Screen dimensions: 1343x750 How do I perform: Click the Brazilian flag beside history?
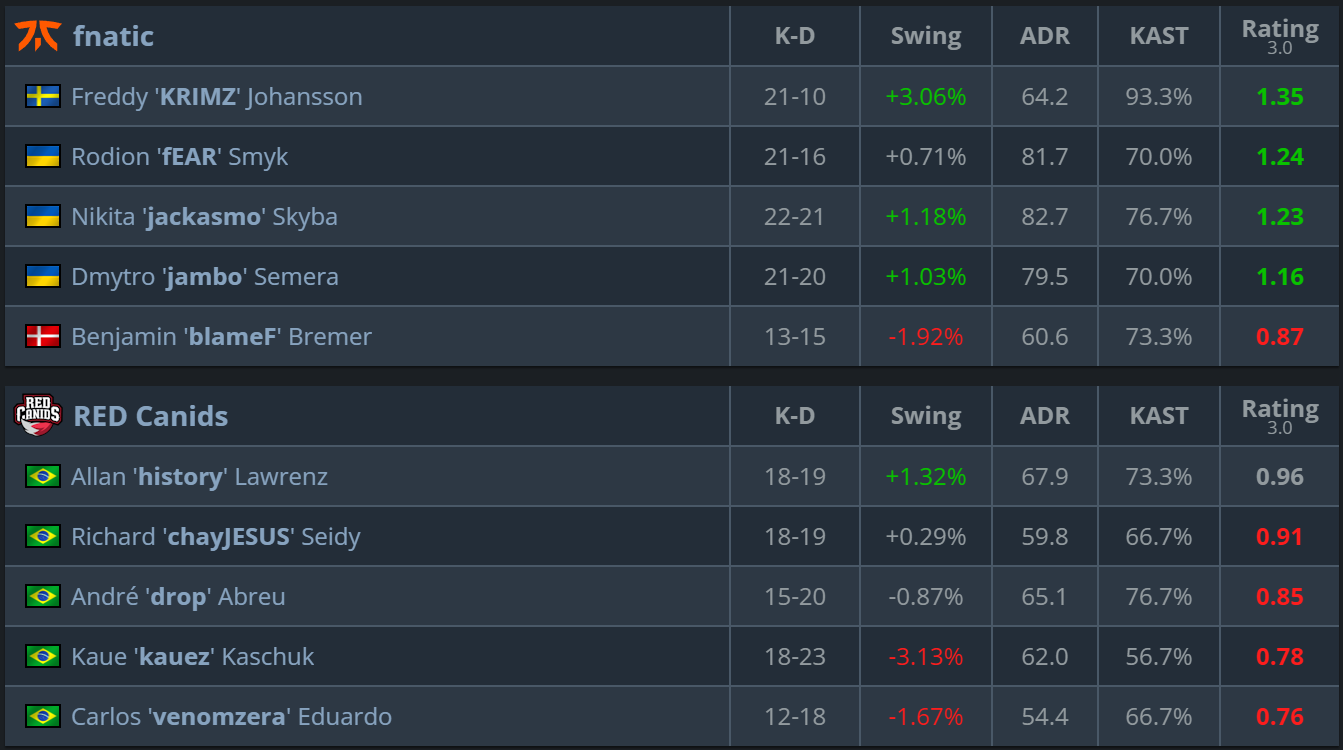[43, 476]
